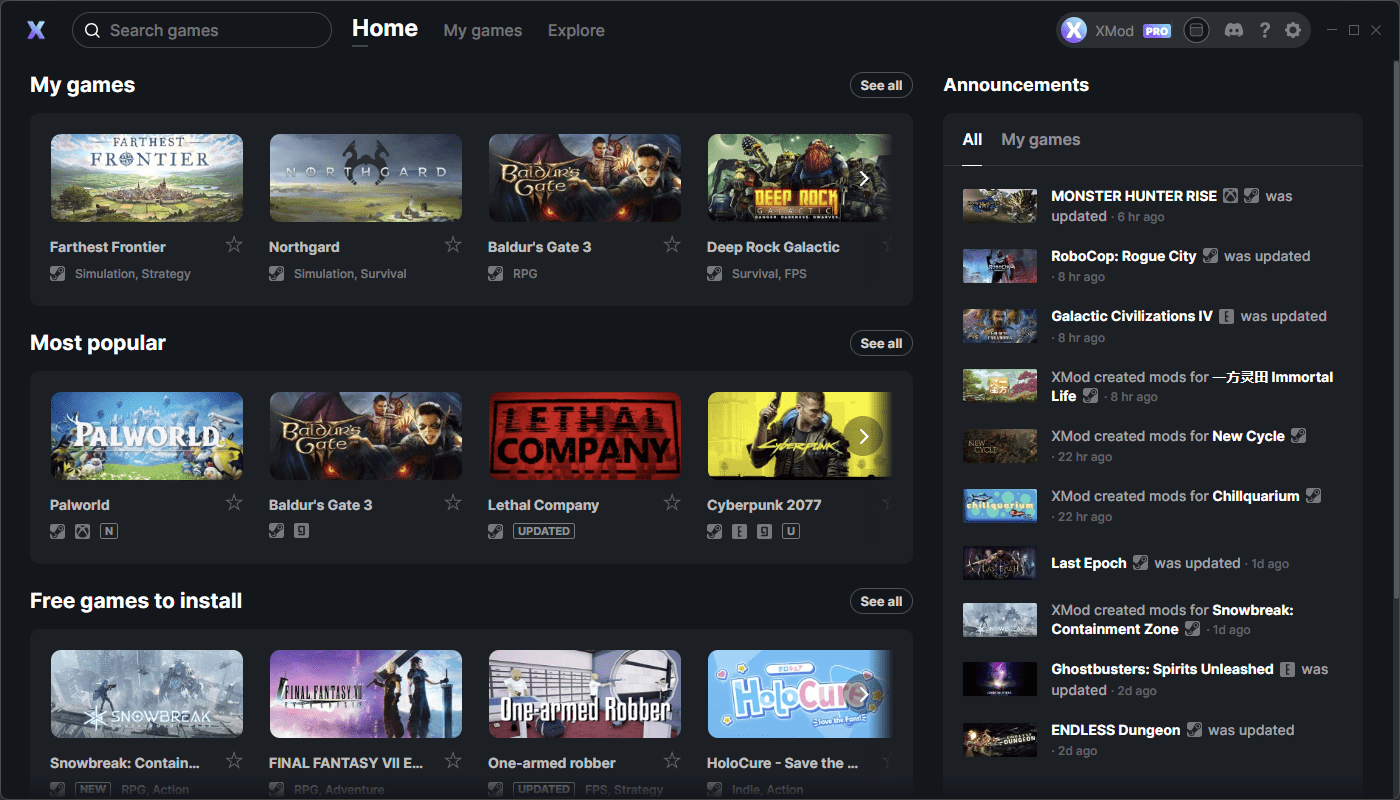Click the U platform badge under Cyberpunk 2077

[791, 531]
